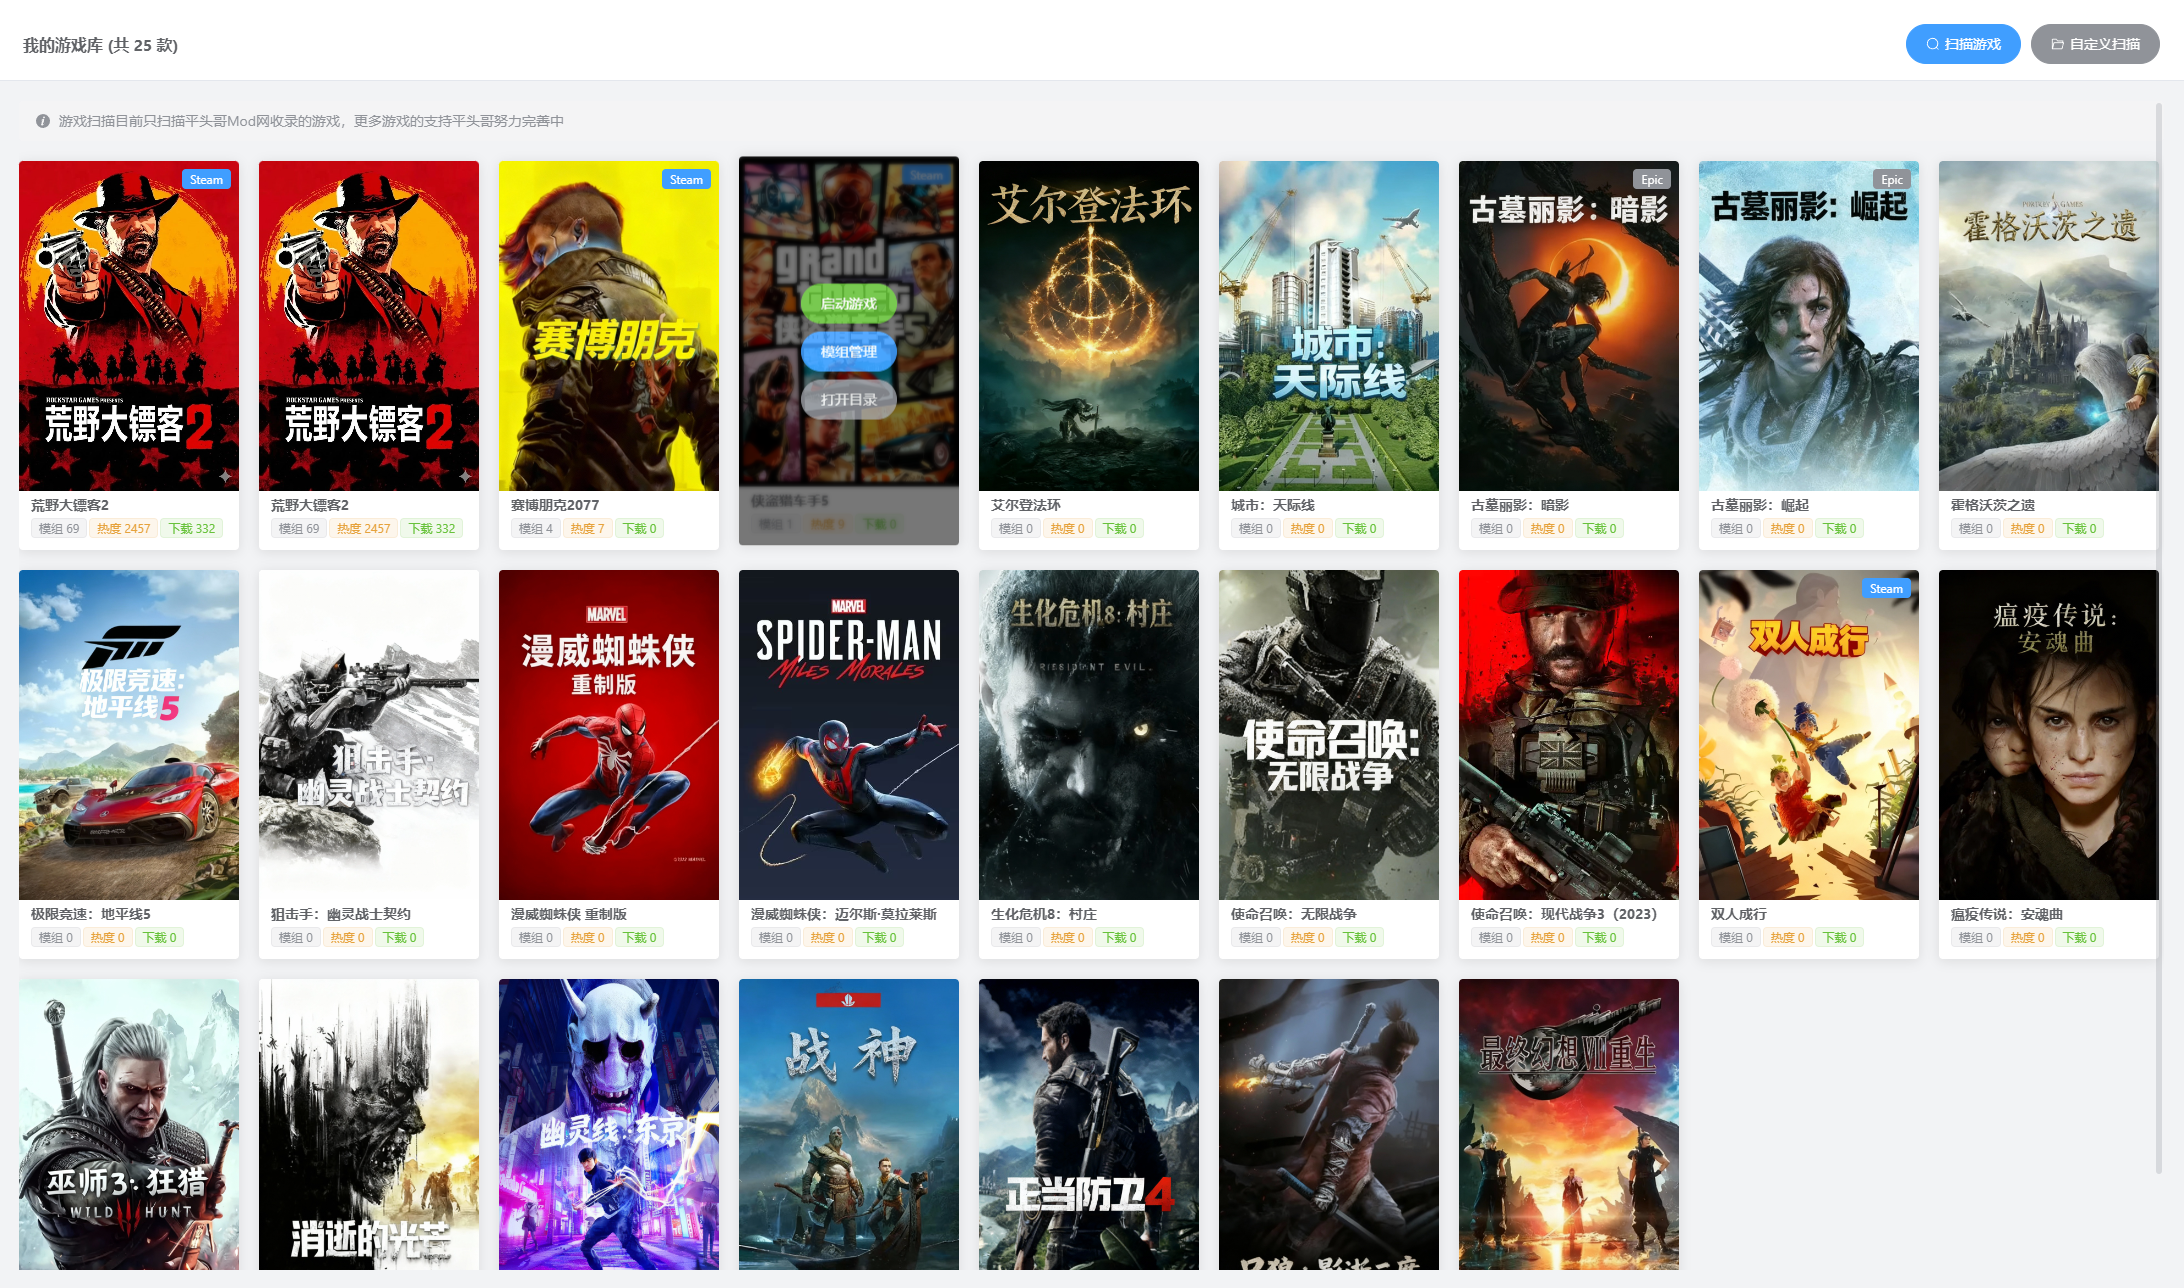The height and width of the screenshot is (1288, 2184).
Task: Open the 艾尔登法环 game cover
Action: [1088, 326]
